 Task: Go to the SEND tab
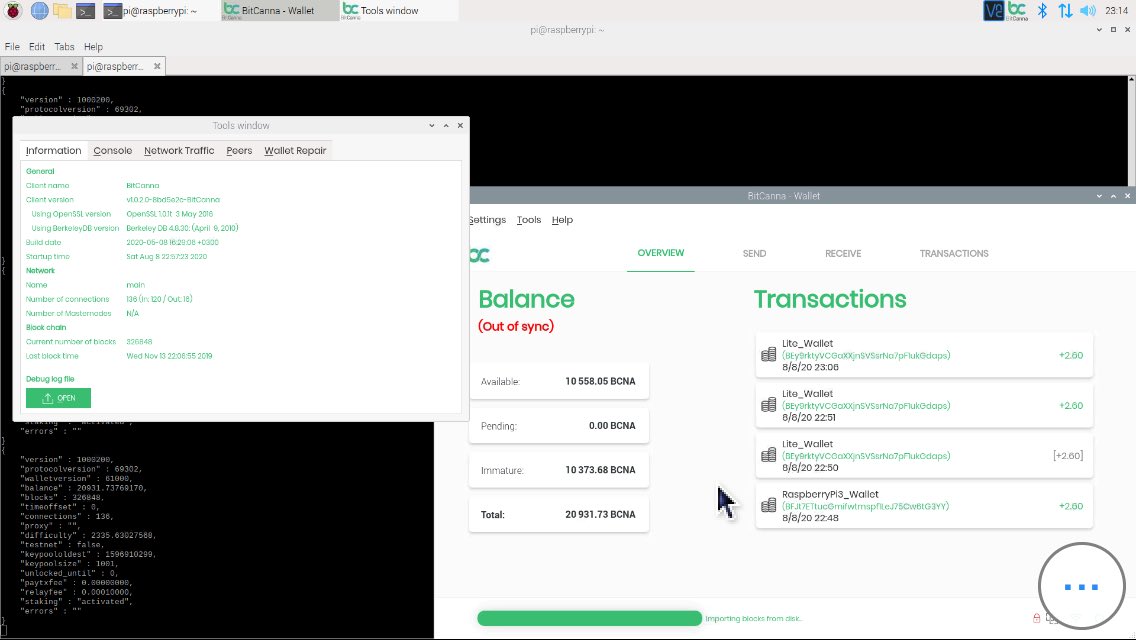point(754,254)
